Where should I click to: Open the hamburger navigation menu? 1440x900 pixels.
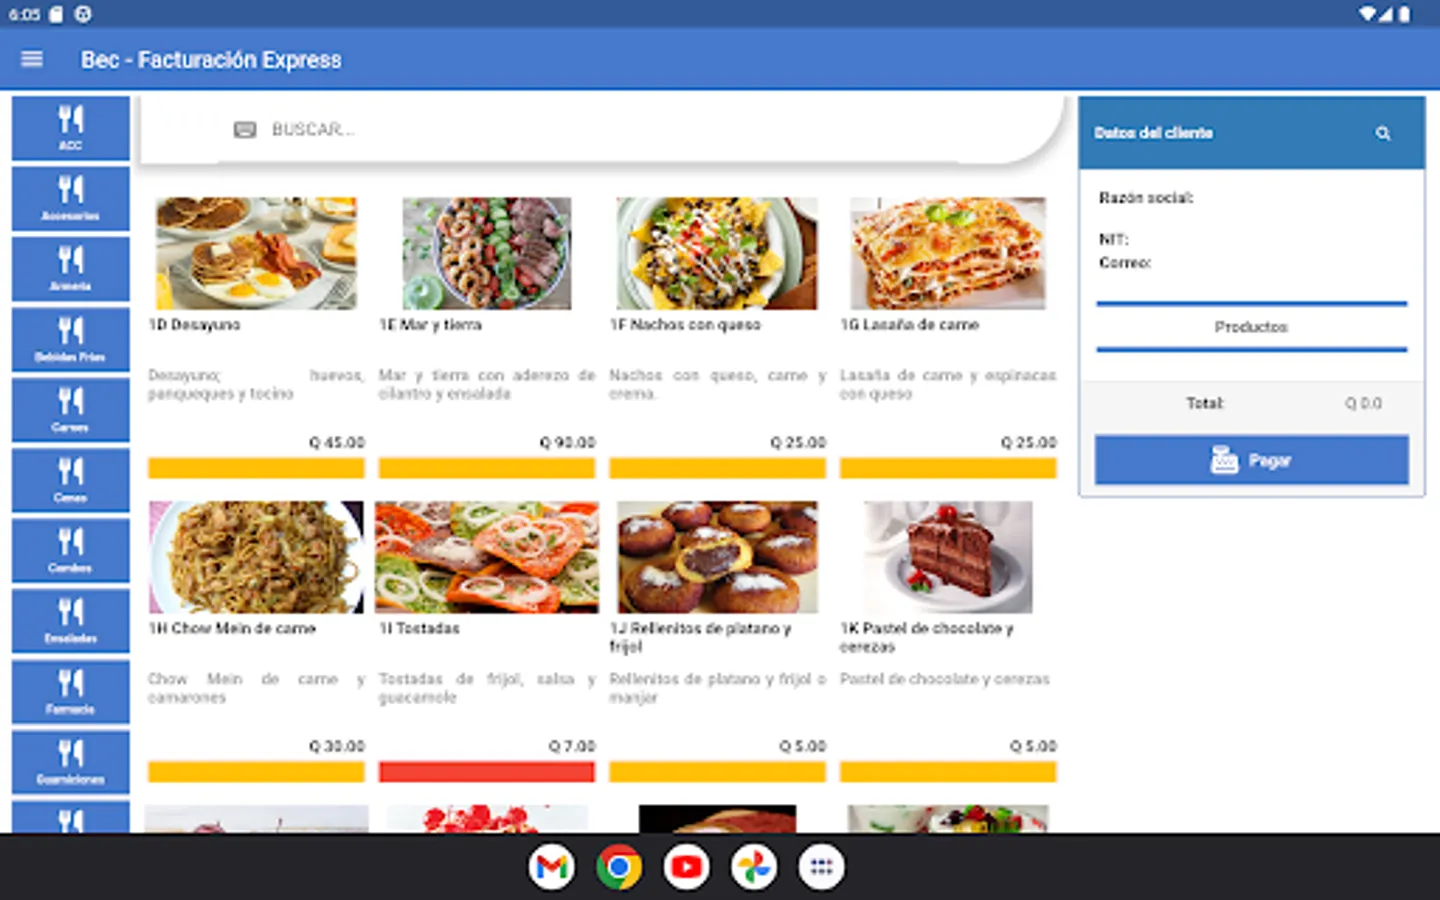(x=32, y=59)
